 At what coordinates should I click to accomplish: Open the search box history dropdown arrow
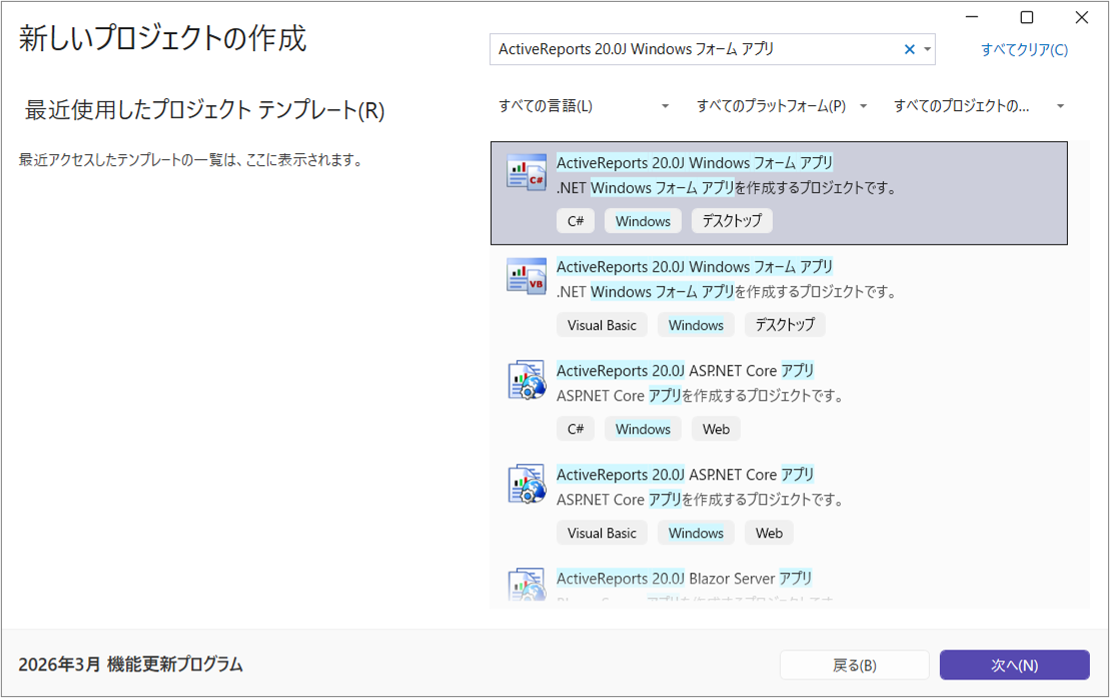pos(927,49)
